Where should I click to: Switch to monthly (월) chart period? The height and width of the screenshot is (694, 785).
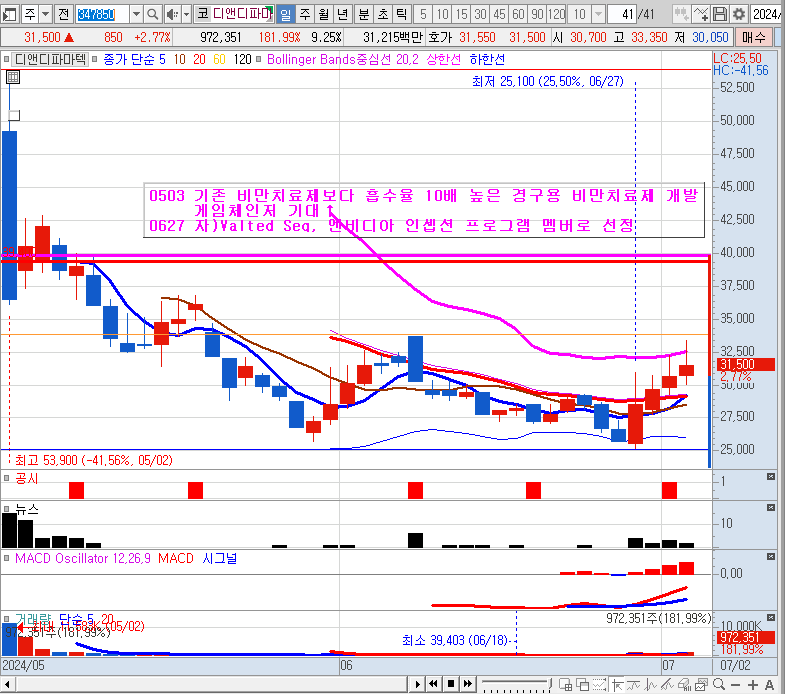click(x=322, y=14)
